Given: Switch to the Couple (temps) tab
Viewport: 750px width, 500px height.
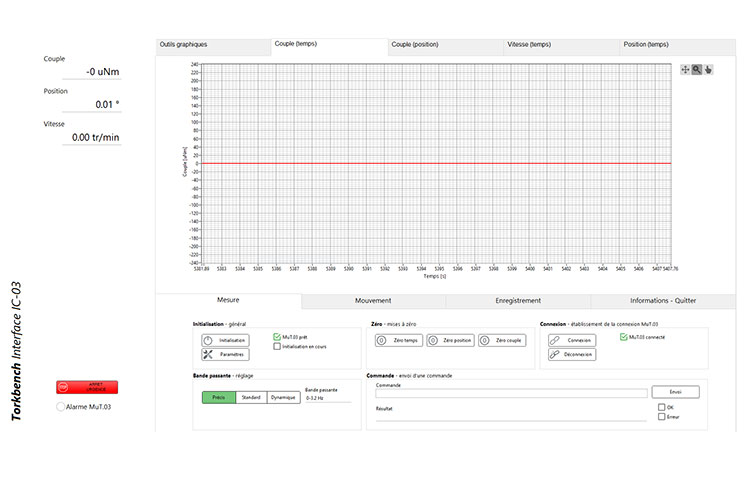Looking at the screenshot, I should (330, 46).
